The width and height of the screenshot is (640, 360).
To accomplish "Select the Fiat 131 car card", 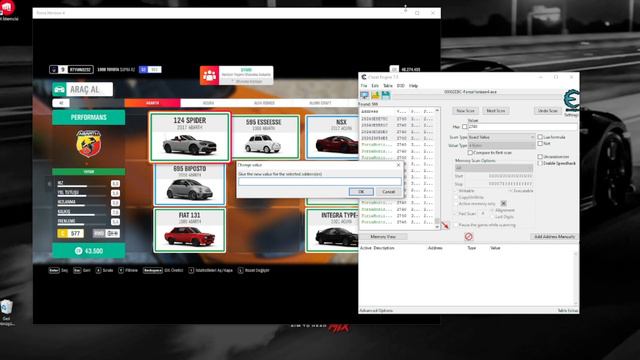I will coord(189,230).
